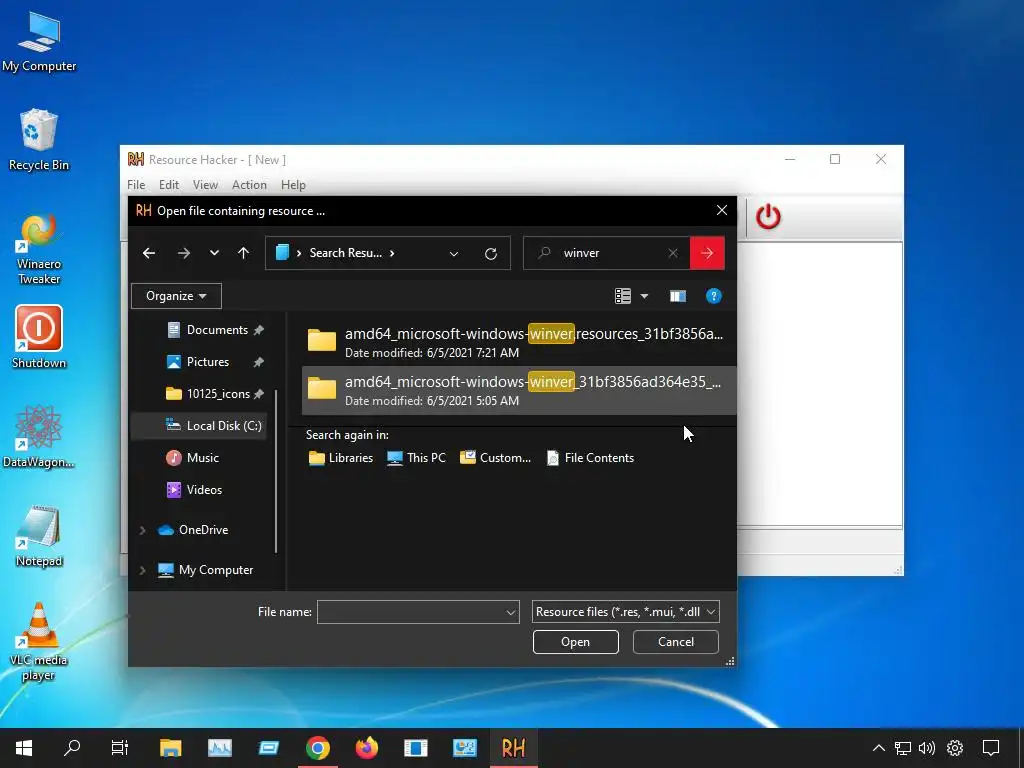The height and width of the screenshot is (768, 1024).
Task: Launch Winaero Tweaker desktop shortcut
Action: 39,249
